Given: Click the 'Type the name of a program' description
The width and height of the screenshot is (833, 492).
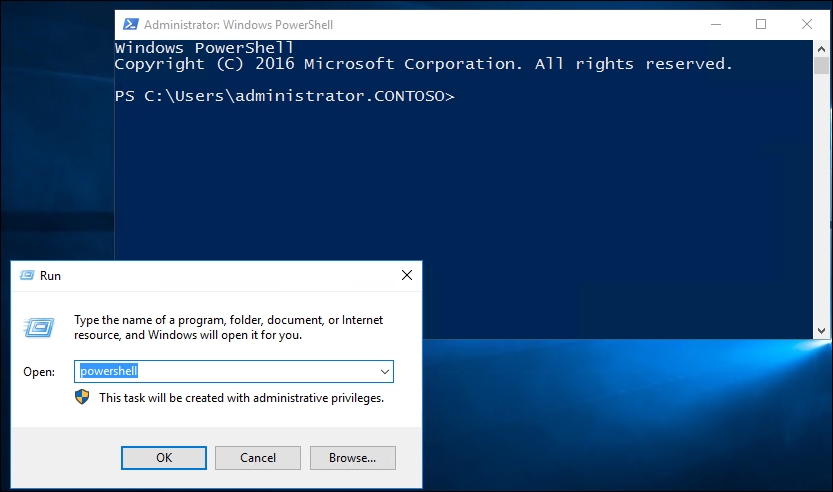Looking at the screenshot, I should click(228, 327).
